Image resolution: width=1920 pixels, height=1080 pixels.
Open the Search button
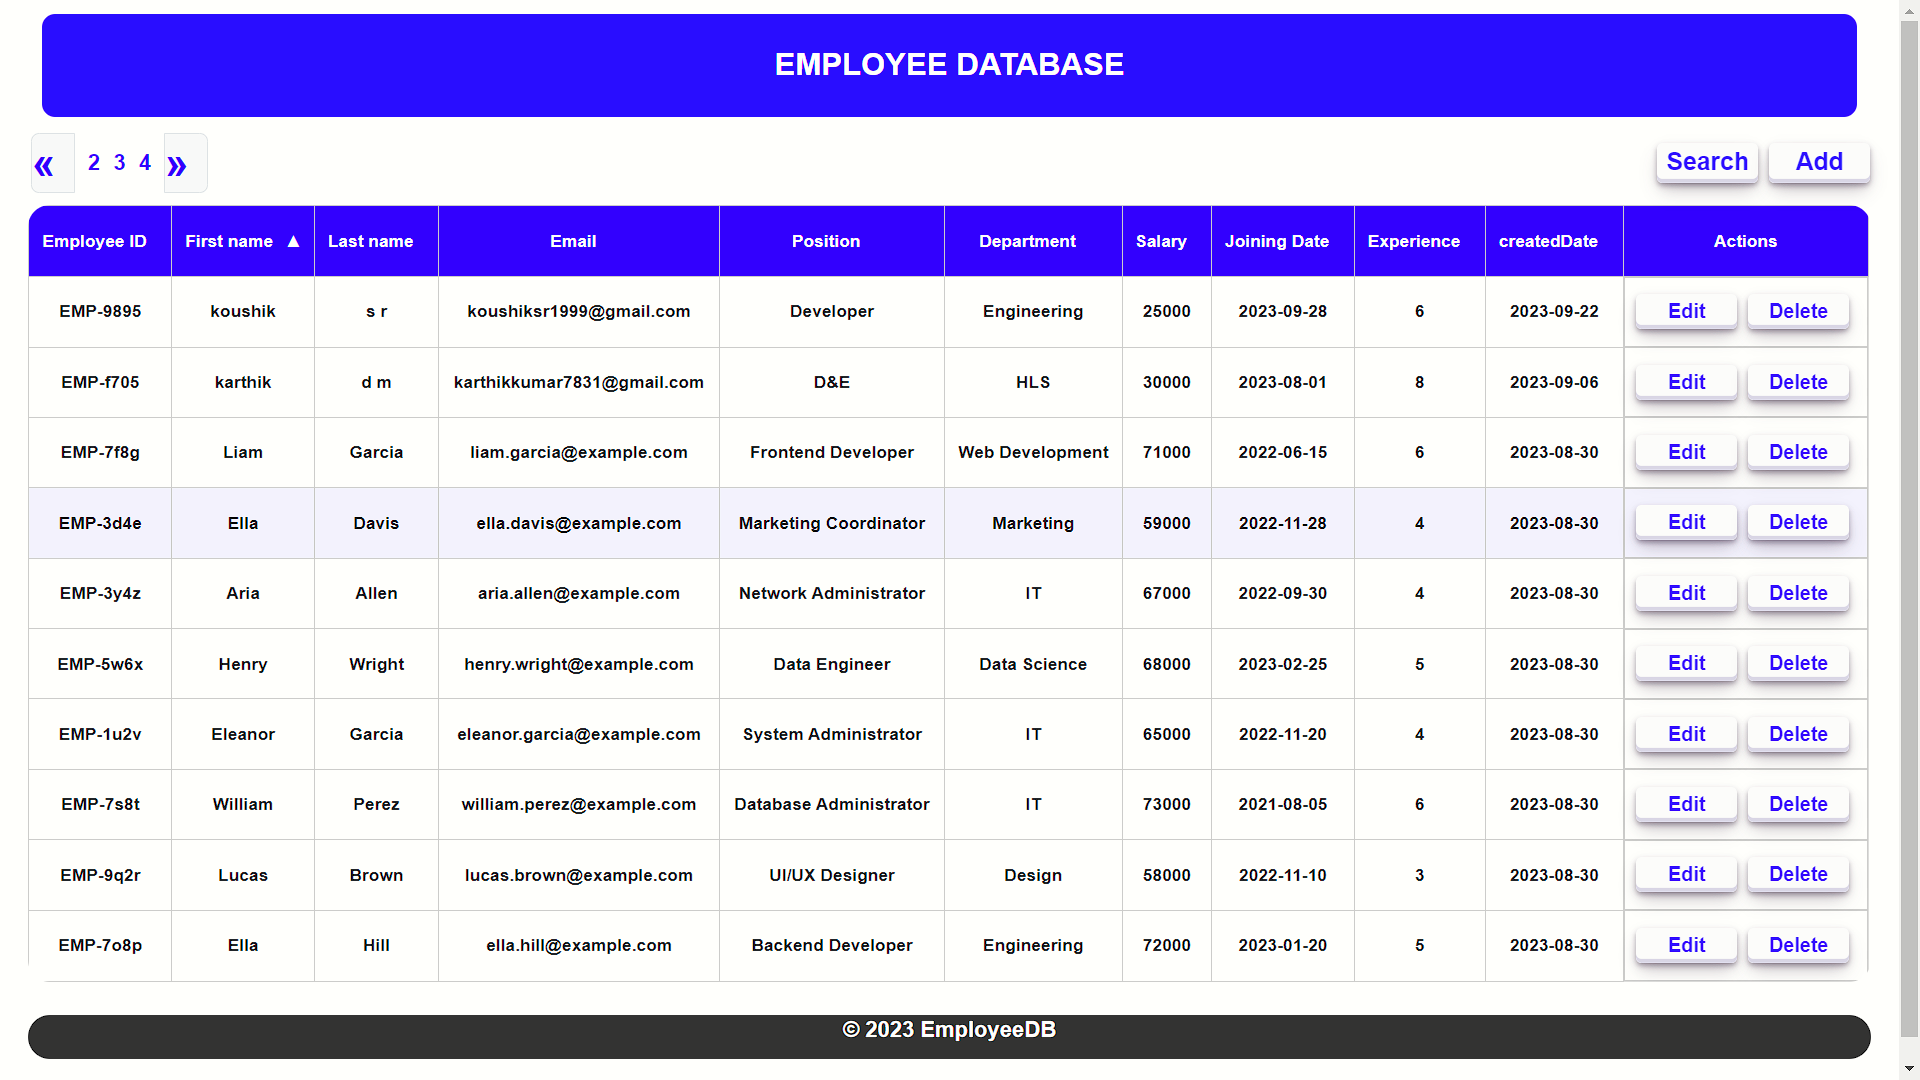tap(1706, 162)
